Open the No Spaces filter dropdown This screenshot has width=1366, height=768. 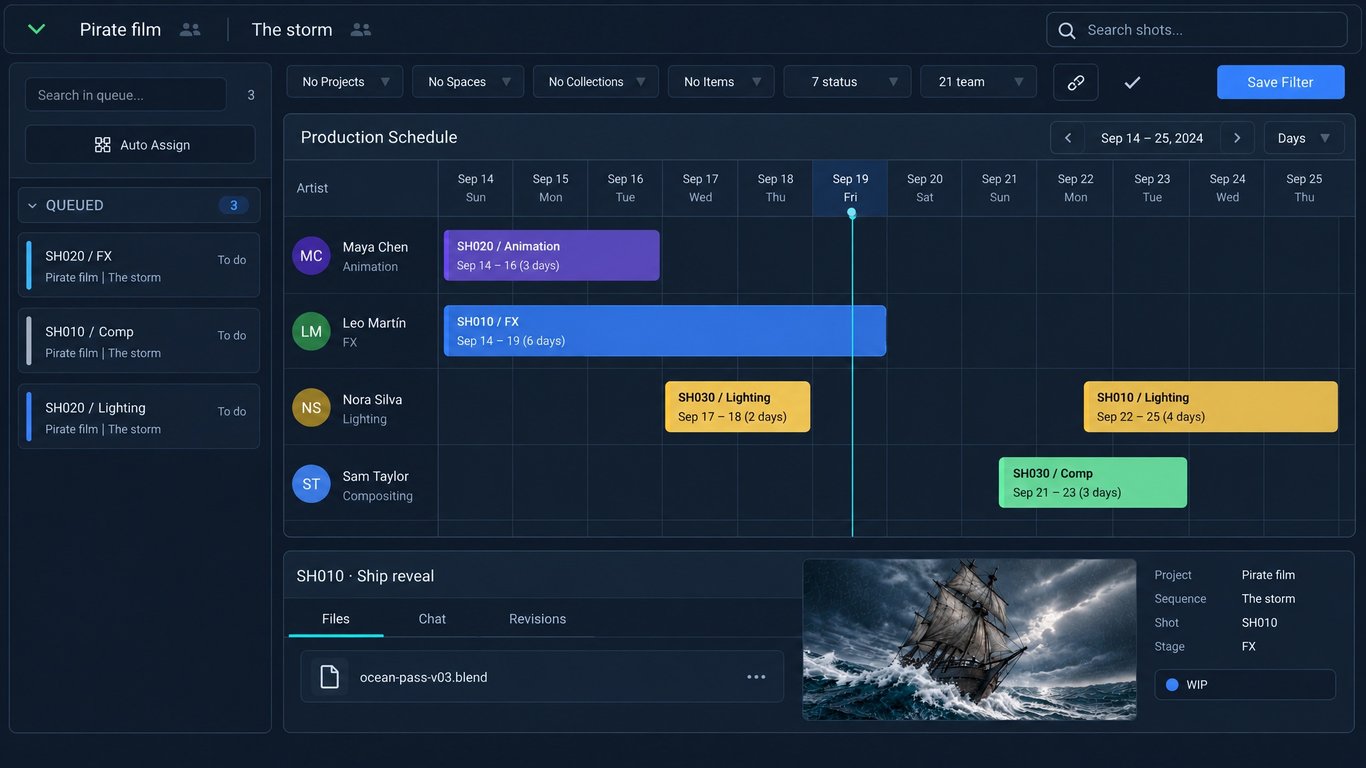[468, 82]
